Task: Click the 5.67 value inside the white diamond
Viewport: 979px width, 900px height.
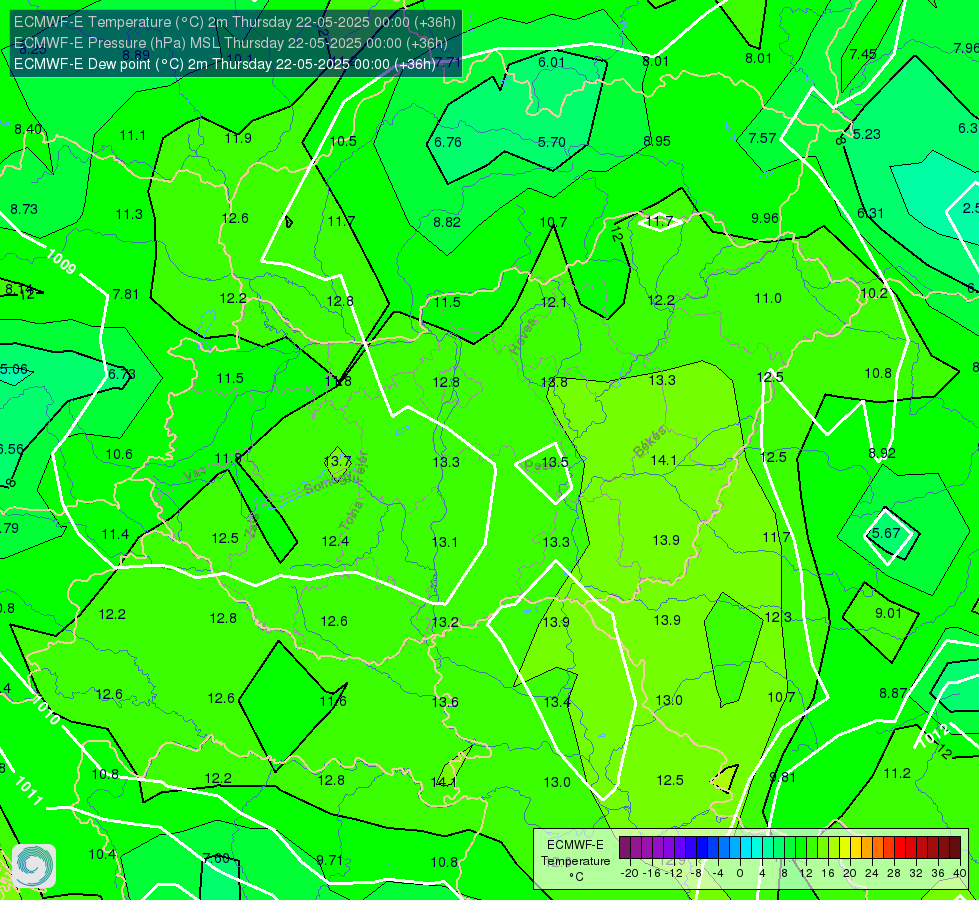Action: [887, 533]
